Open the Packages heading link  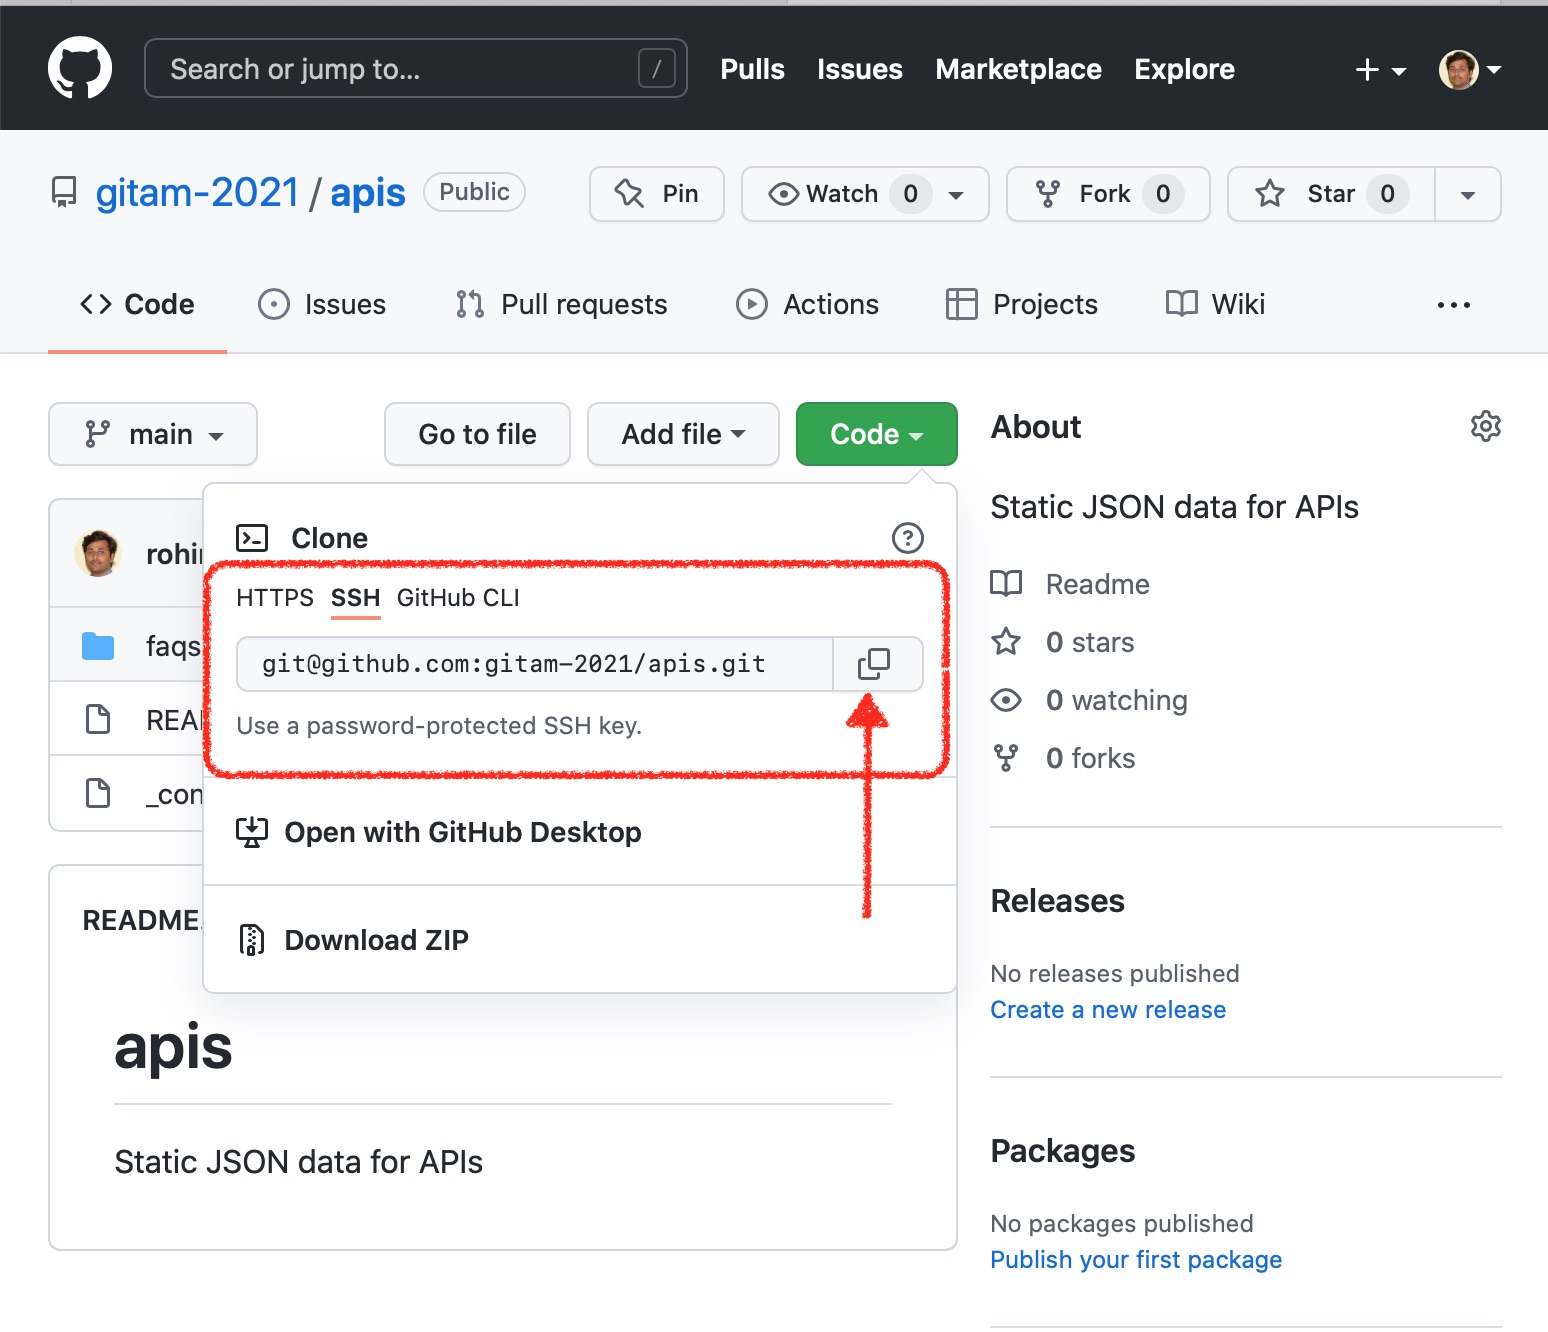point(1062,1151)
